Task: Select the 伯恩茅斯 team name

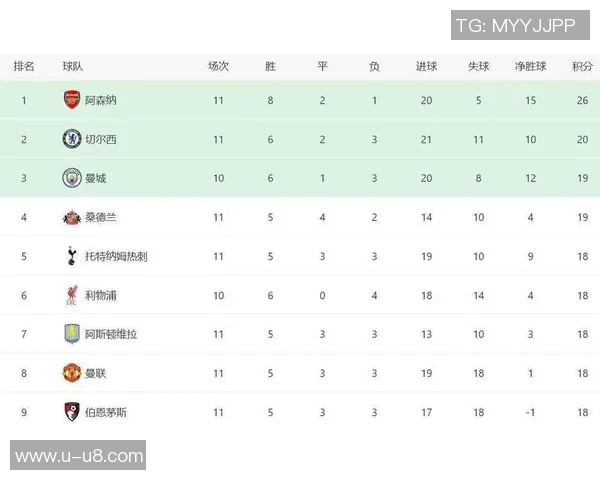Action: click(x=106, y=412)
